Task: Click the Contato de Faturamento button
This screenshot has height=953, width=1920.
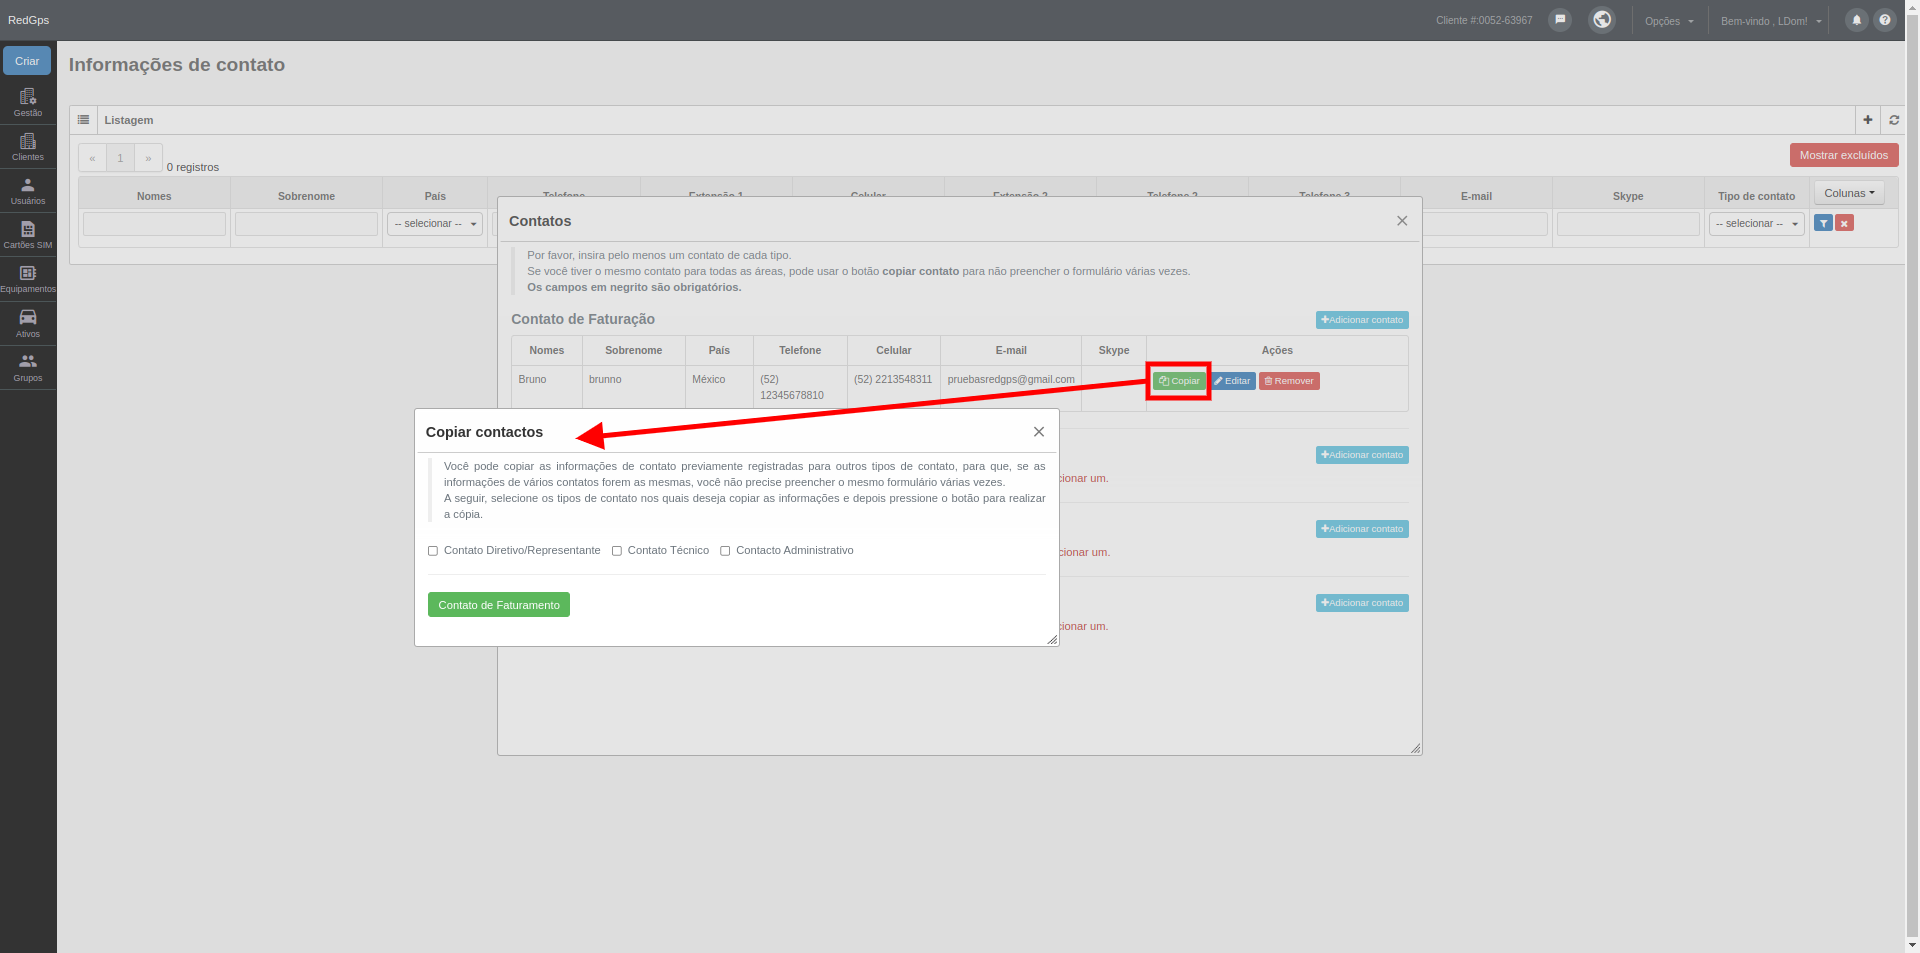Action: [499, 605]
